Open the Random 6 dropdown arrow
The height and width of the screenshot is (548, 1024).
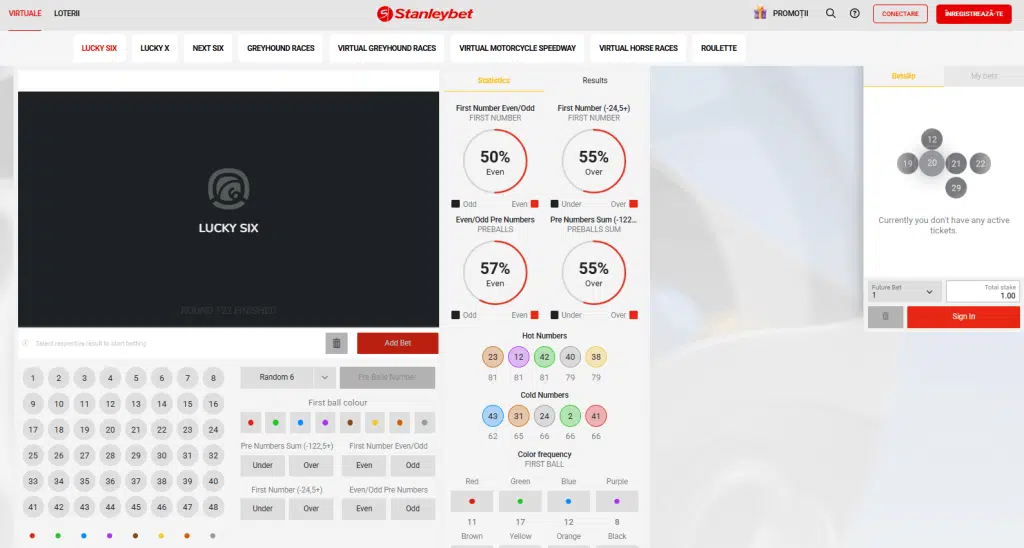click(x=325, y=378)
